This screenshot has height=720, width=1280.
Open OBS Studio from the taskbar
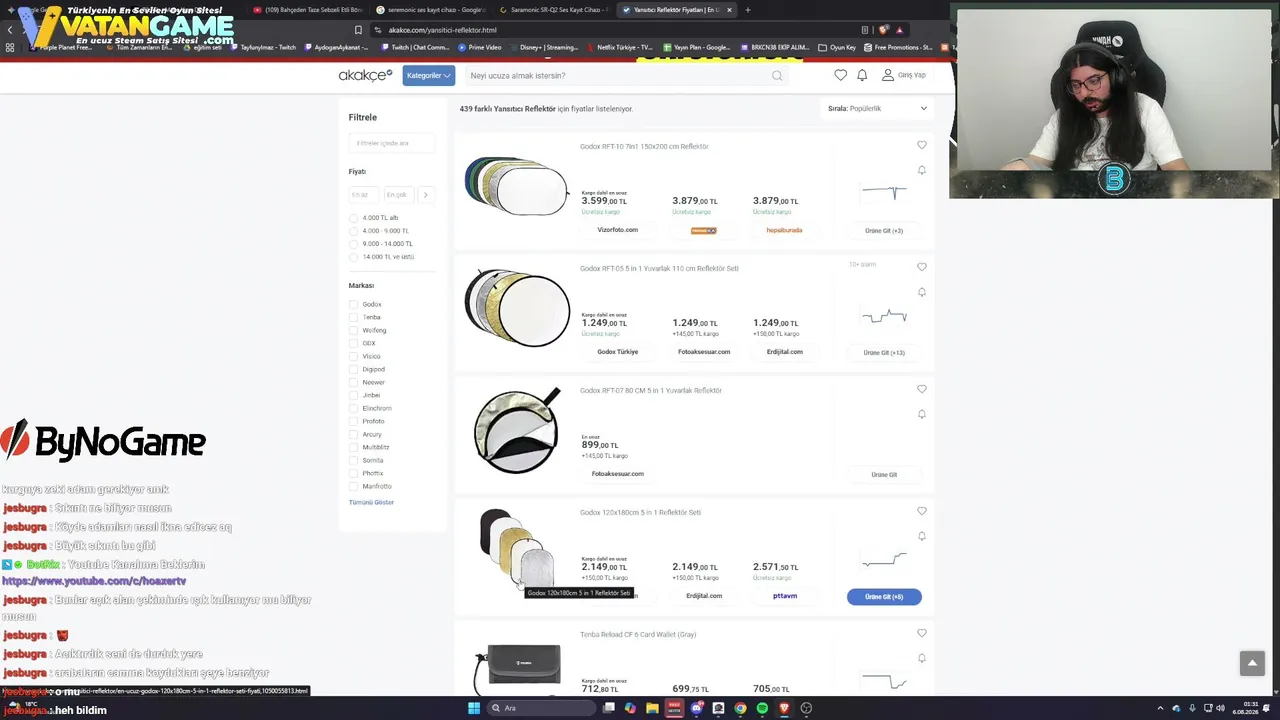pos(806,708)
